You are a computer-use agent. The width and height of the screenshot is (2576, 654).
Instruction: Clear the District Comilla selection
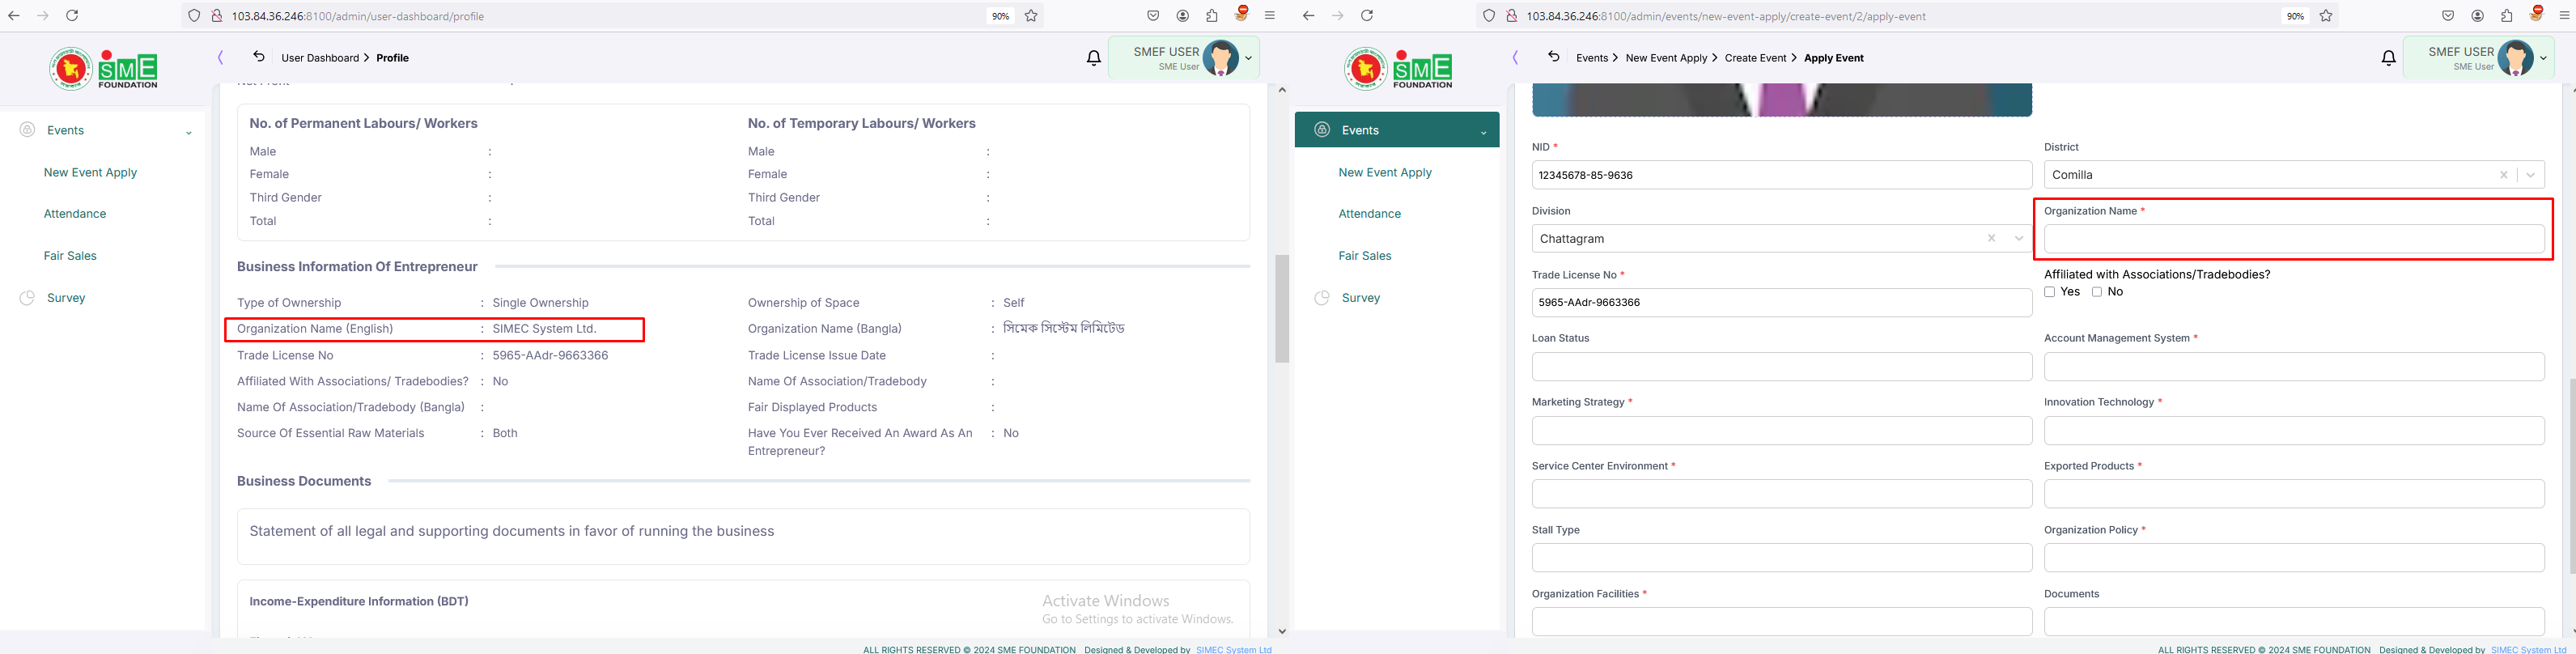pyautogui.click(x=2504, y=175)
